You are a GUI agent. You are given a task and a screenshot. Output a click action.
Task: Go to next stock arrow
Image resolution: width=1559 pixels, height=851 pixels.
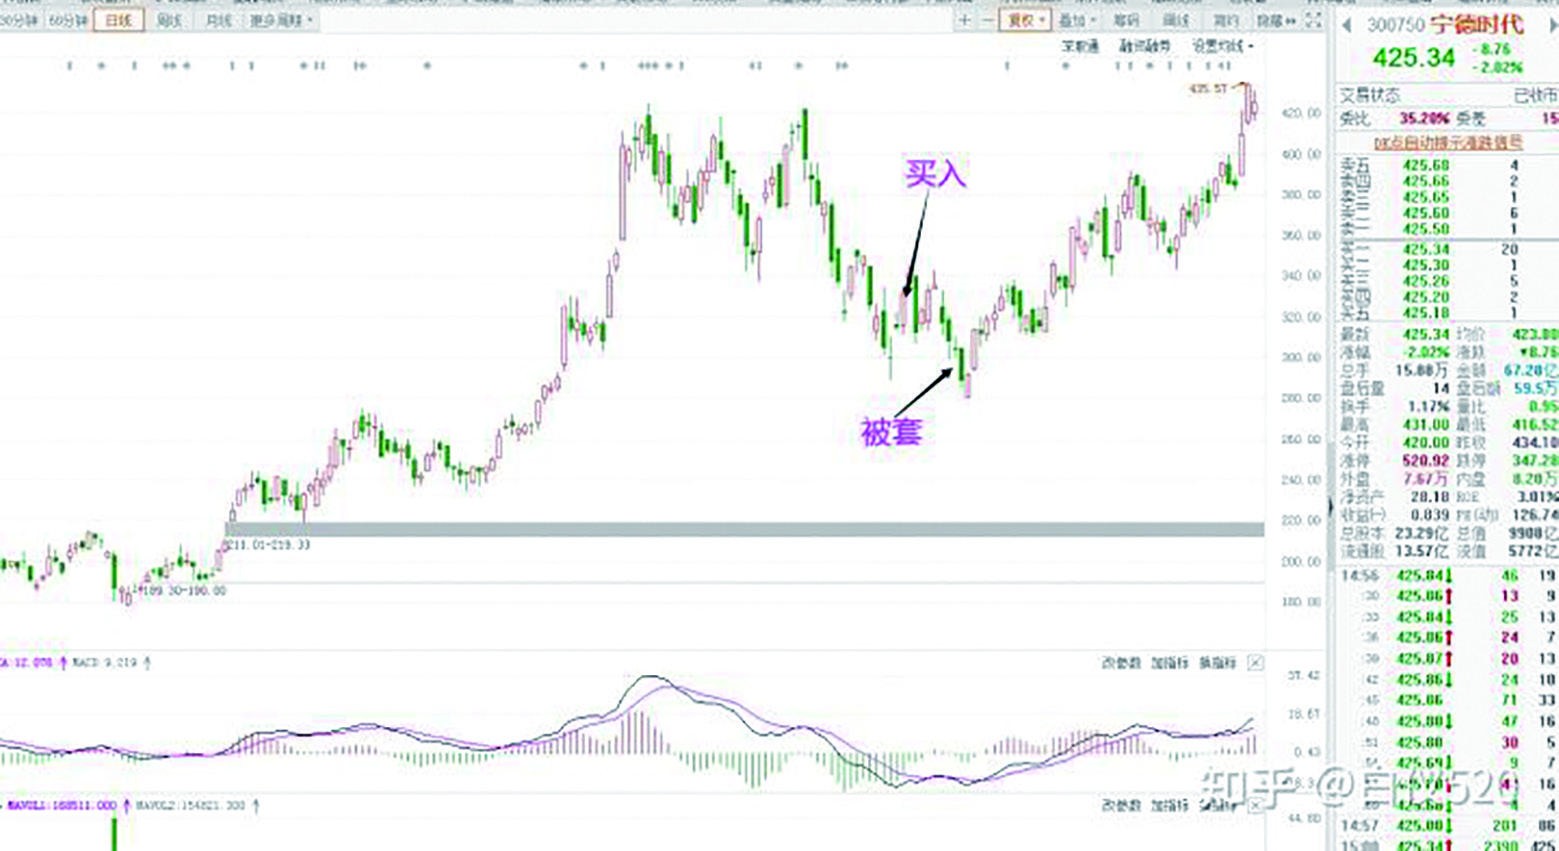(x=1552, y=25)
